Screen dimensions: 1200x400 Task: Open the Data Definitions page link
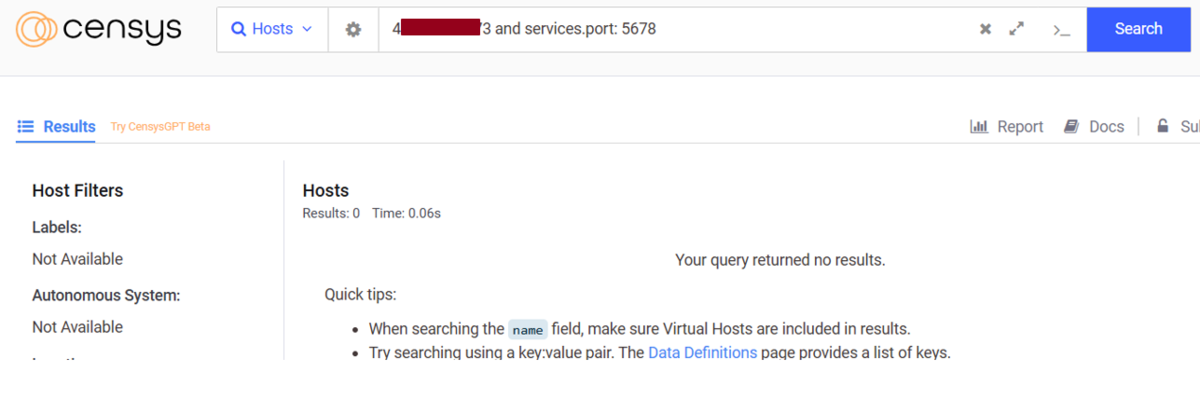702,352
